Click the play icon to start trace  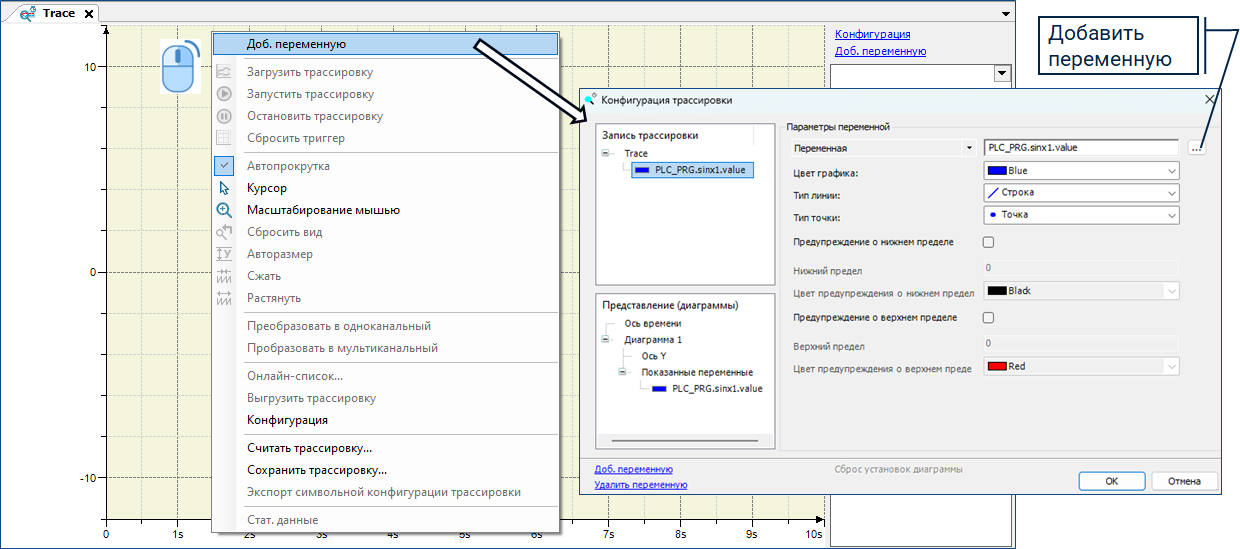[x=225, y=94]
